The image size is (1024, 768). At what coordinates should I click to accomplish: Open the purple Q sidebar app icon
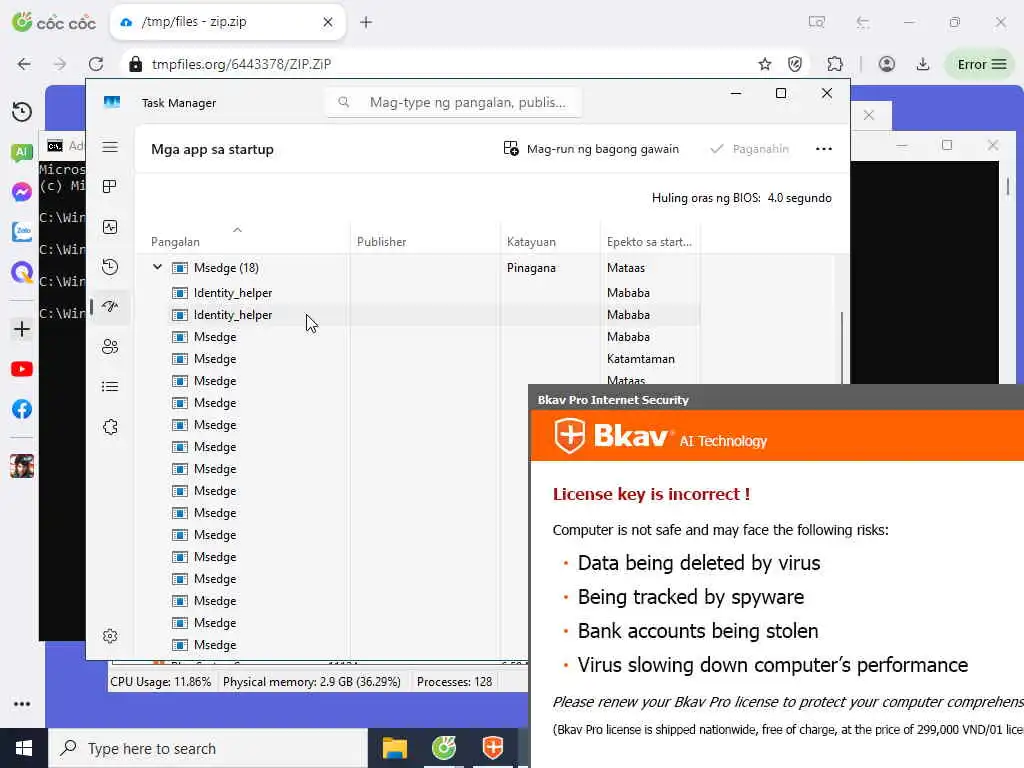22,272
